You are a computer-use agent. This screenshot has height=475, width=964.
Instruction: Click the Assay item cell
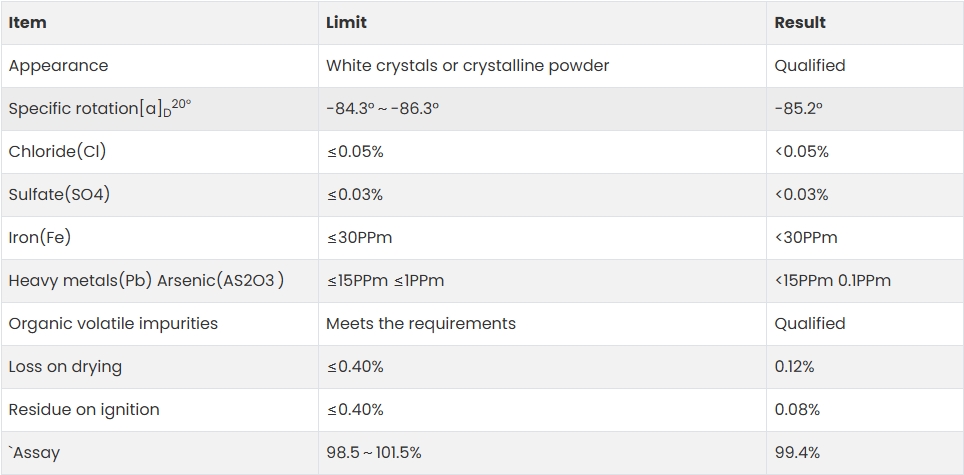pyautogui.click(x=160, y=453)
